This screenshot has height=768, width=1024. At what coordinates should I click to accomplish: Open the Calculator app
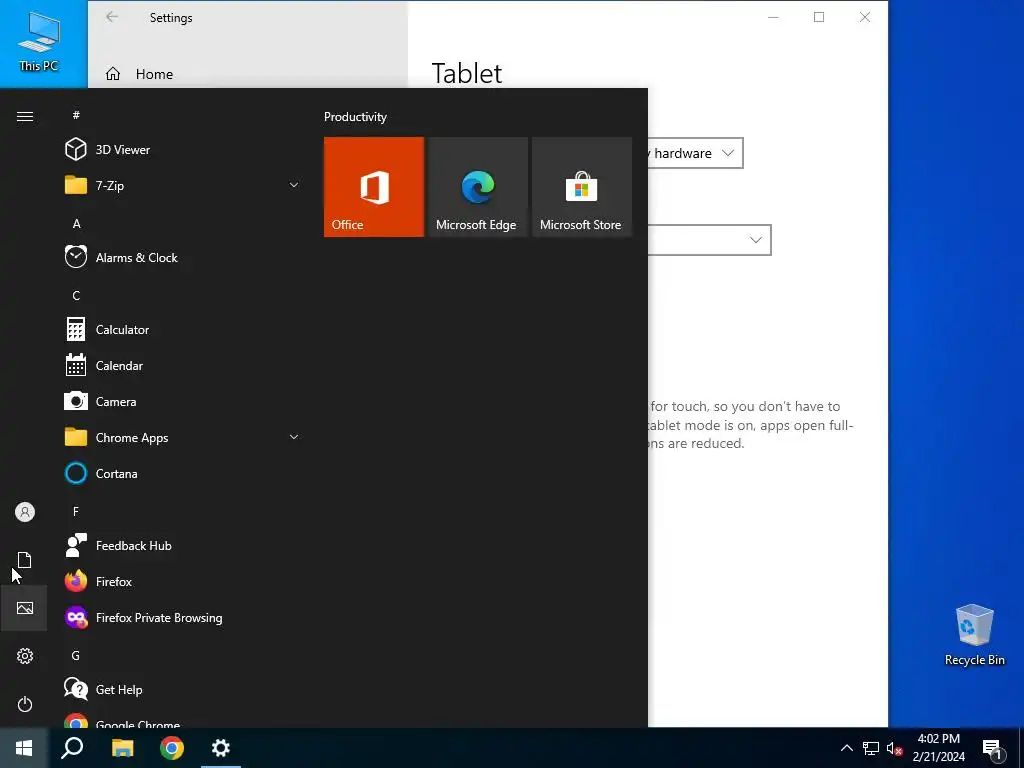coord(183,330)
